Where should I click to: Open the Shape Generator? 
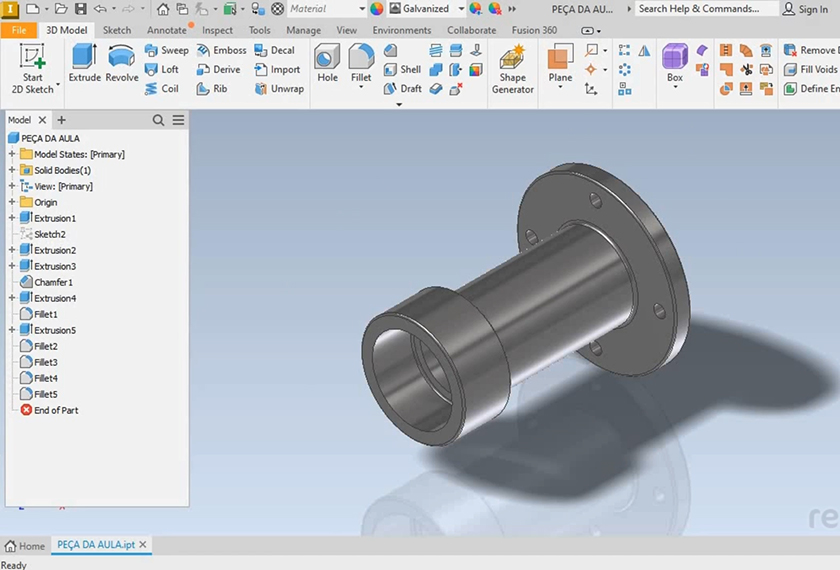pyautogui.click(x=512, y=68)
